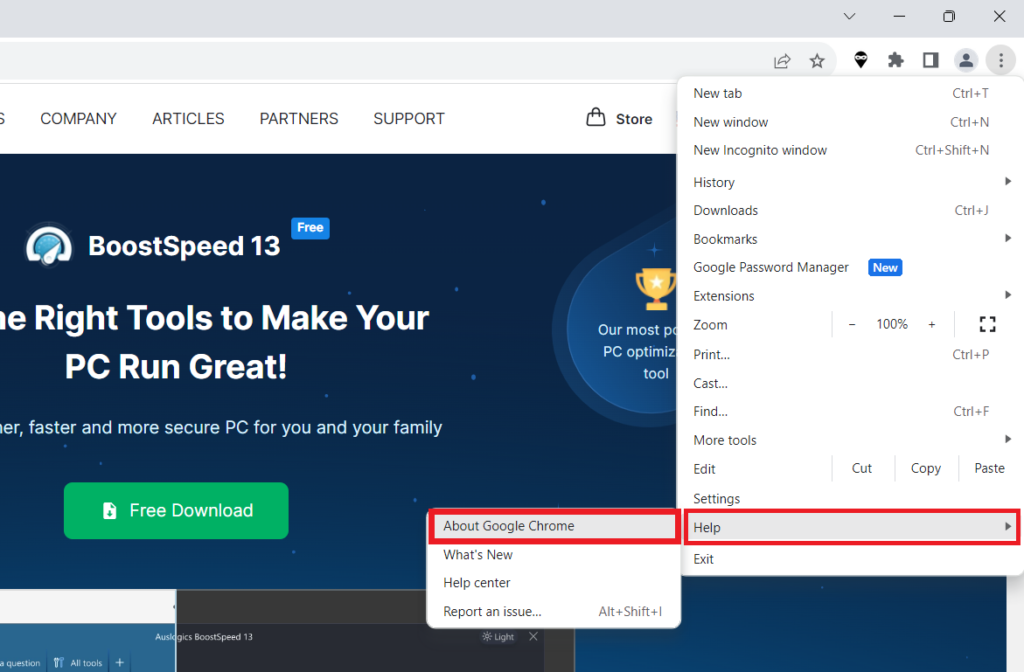1024x672 pixels.
Task: Click the three-dot Chrome menu icon
Action: 1001,60
